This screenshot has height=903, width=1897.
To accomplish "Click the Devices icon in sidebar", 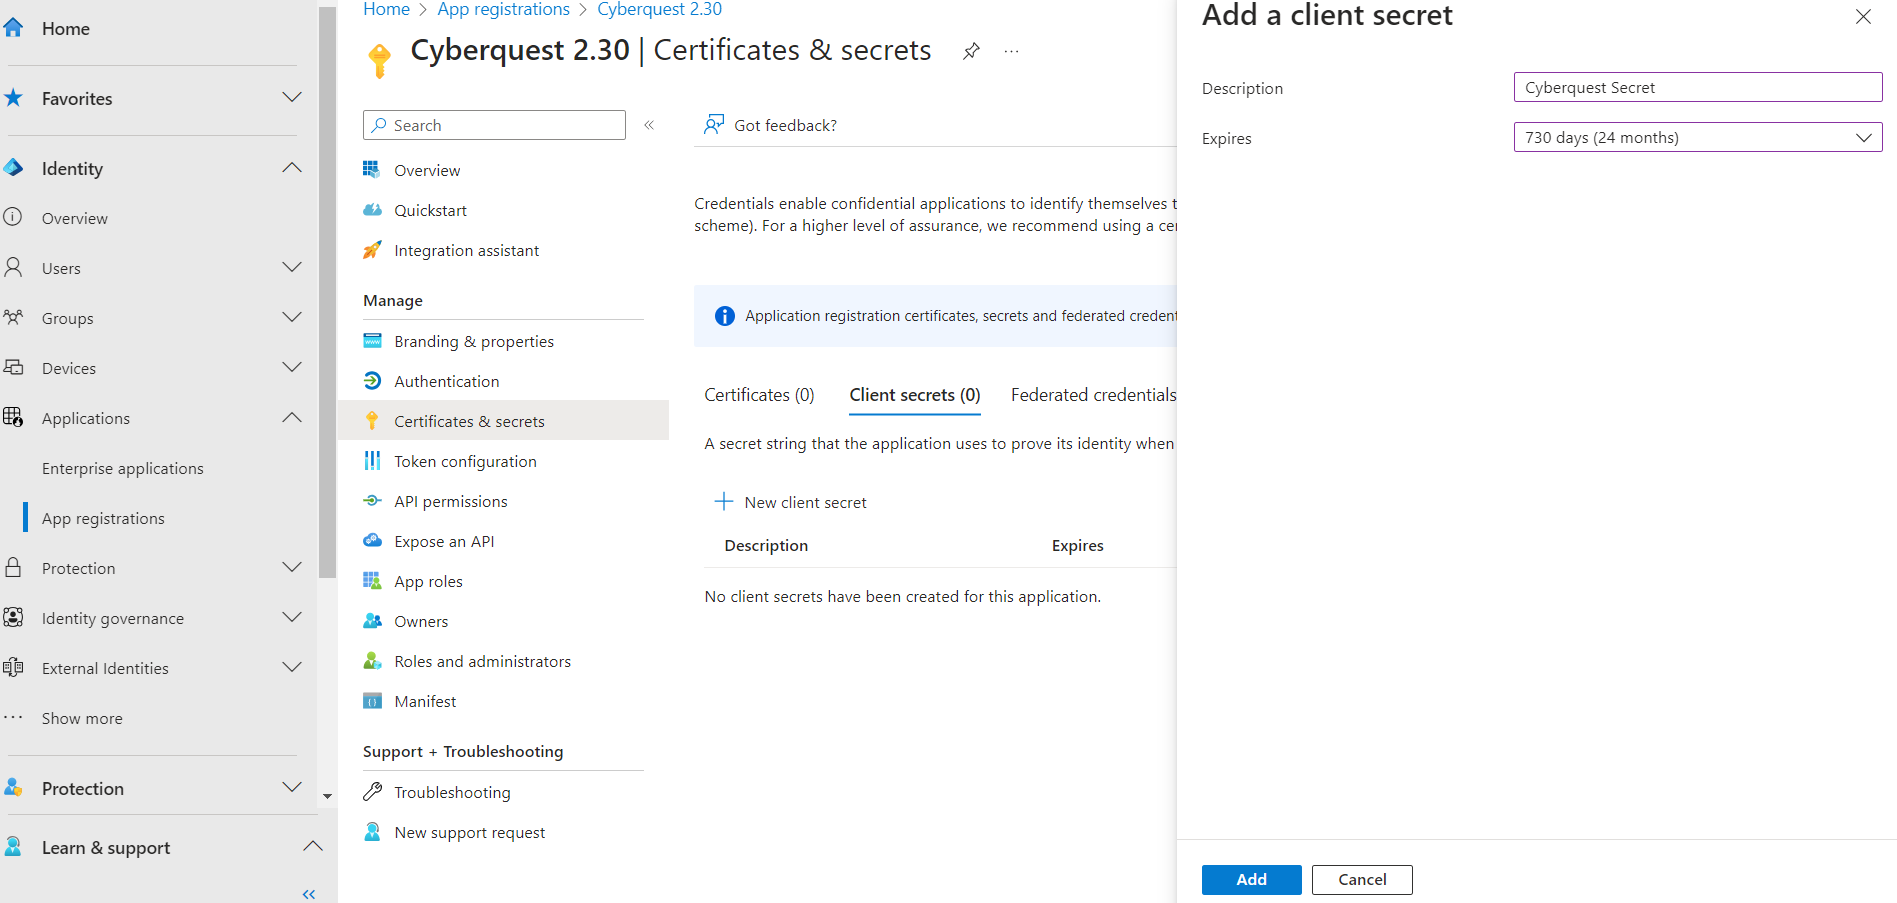I will (x=13, y=367).
